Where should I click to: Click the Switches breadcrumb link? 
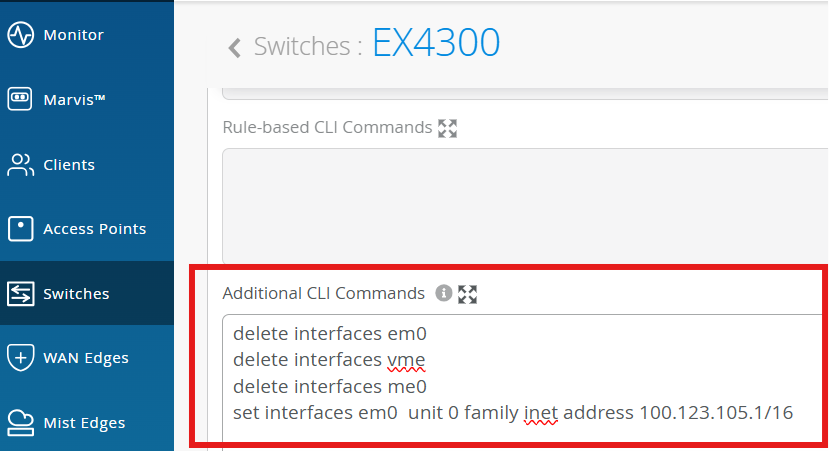click(x=301, y=47)
